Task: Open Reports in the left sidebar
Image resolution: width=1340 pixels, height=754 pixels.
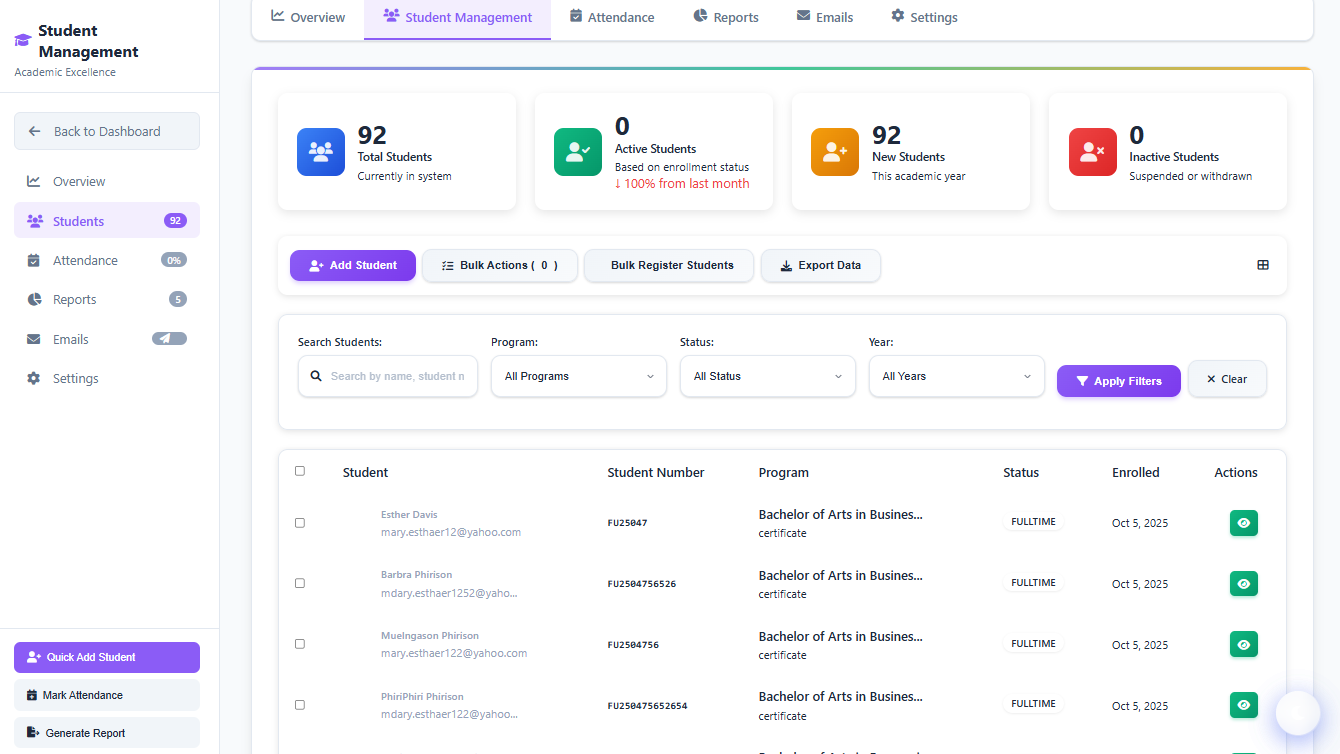Action: click(75, 300)
